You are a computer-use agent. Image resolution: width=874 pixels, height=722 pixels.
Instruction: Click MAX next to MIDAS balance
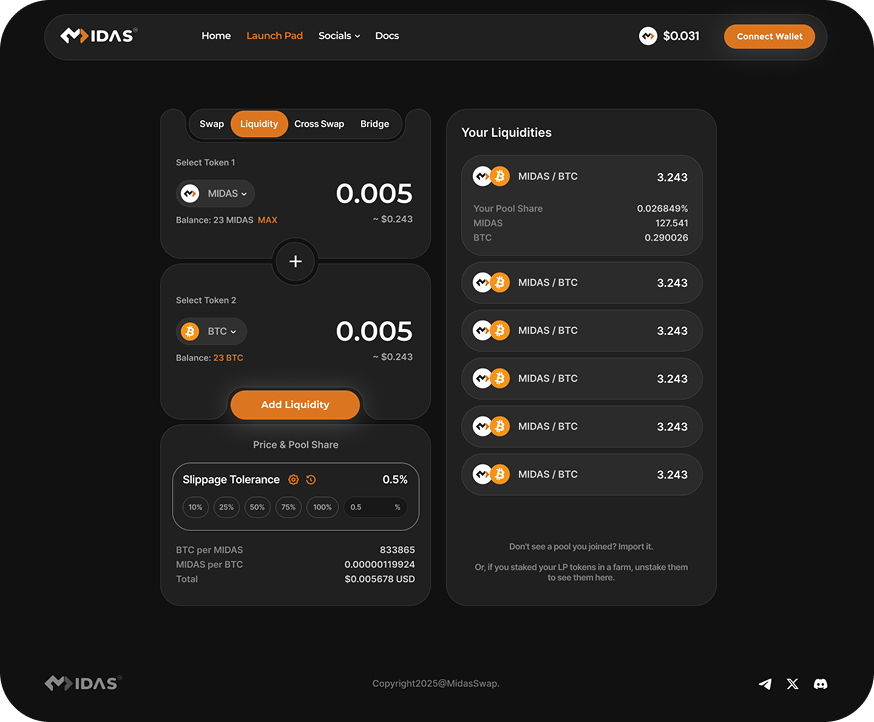pos(267,220)
